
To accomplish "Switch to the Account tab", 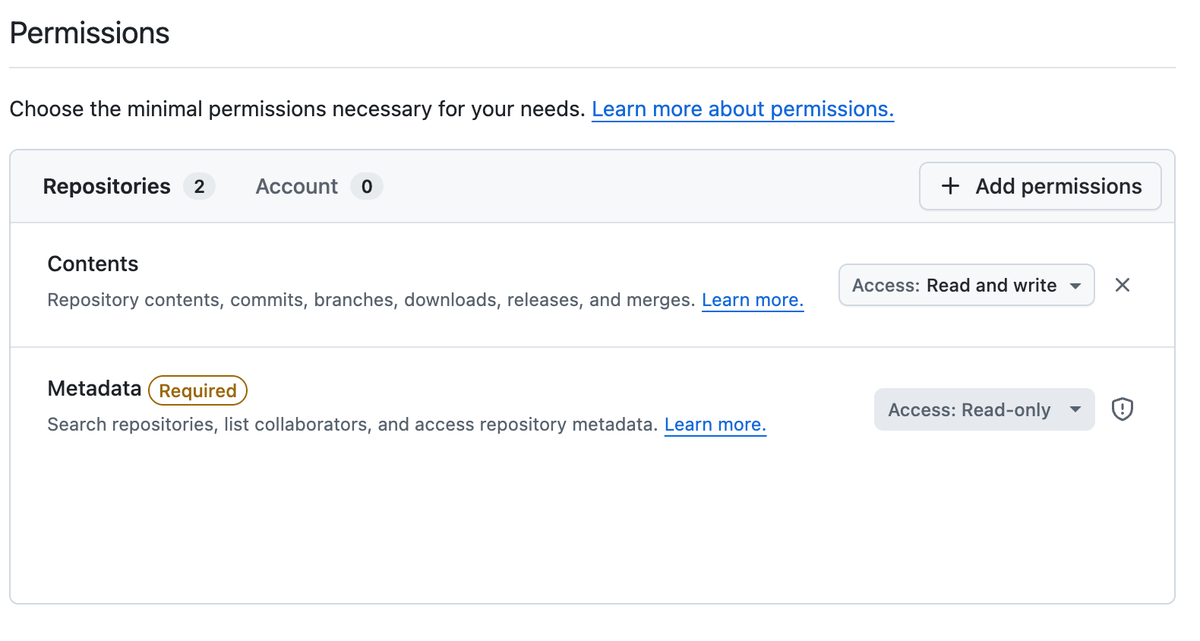I will pyautogui.click(x=319, y=186).
